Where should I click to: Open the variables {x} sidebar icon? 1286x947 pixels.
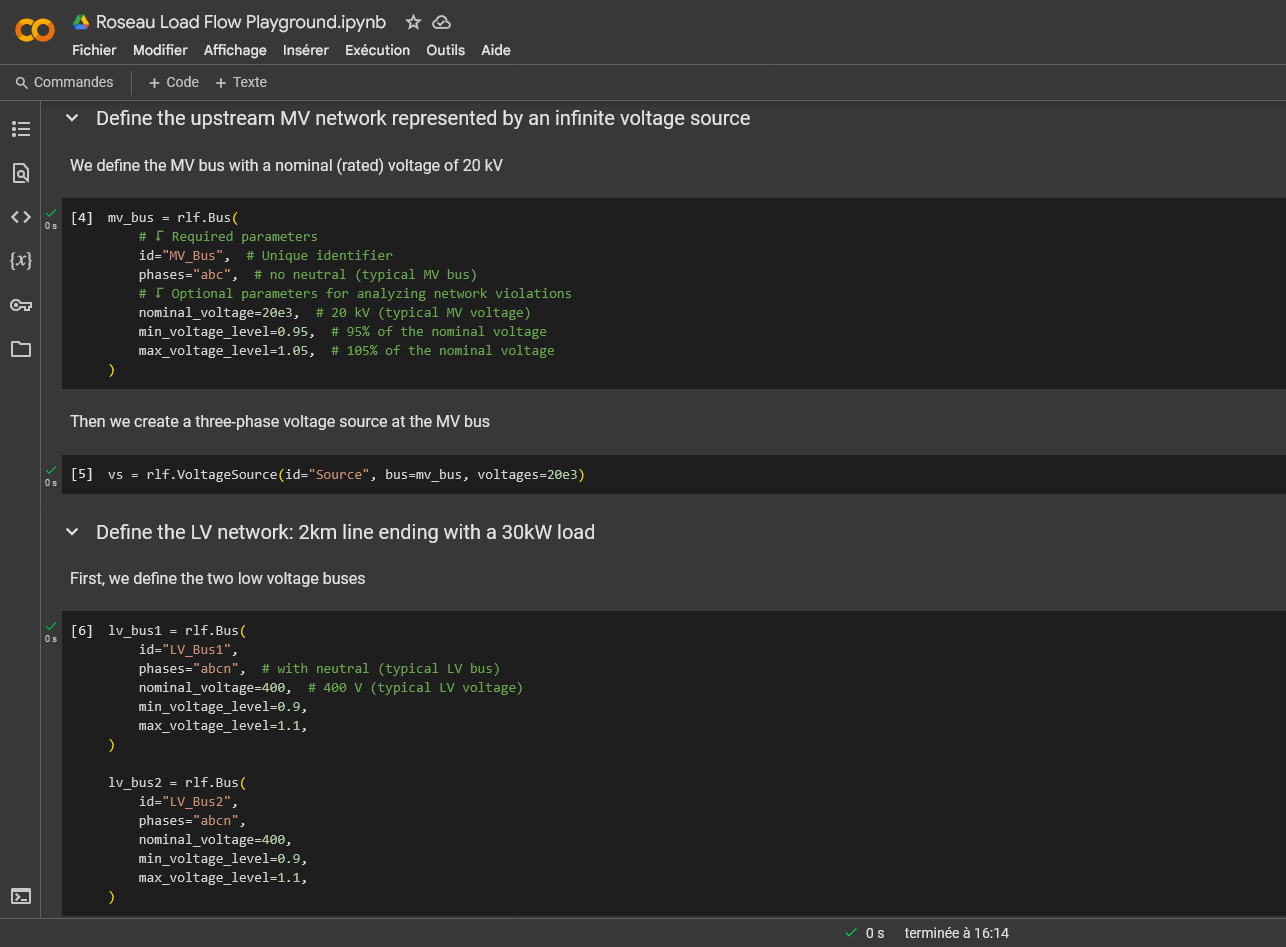(x=21, y=261)
